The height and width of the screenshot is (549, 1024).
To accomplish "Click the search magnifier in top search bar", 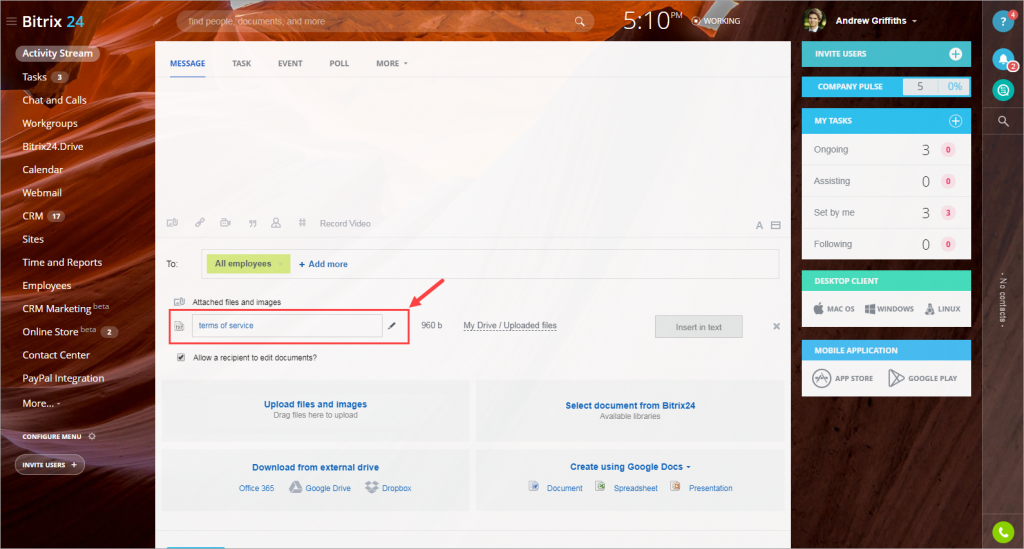I will 579,22.
